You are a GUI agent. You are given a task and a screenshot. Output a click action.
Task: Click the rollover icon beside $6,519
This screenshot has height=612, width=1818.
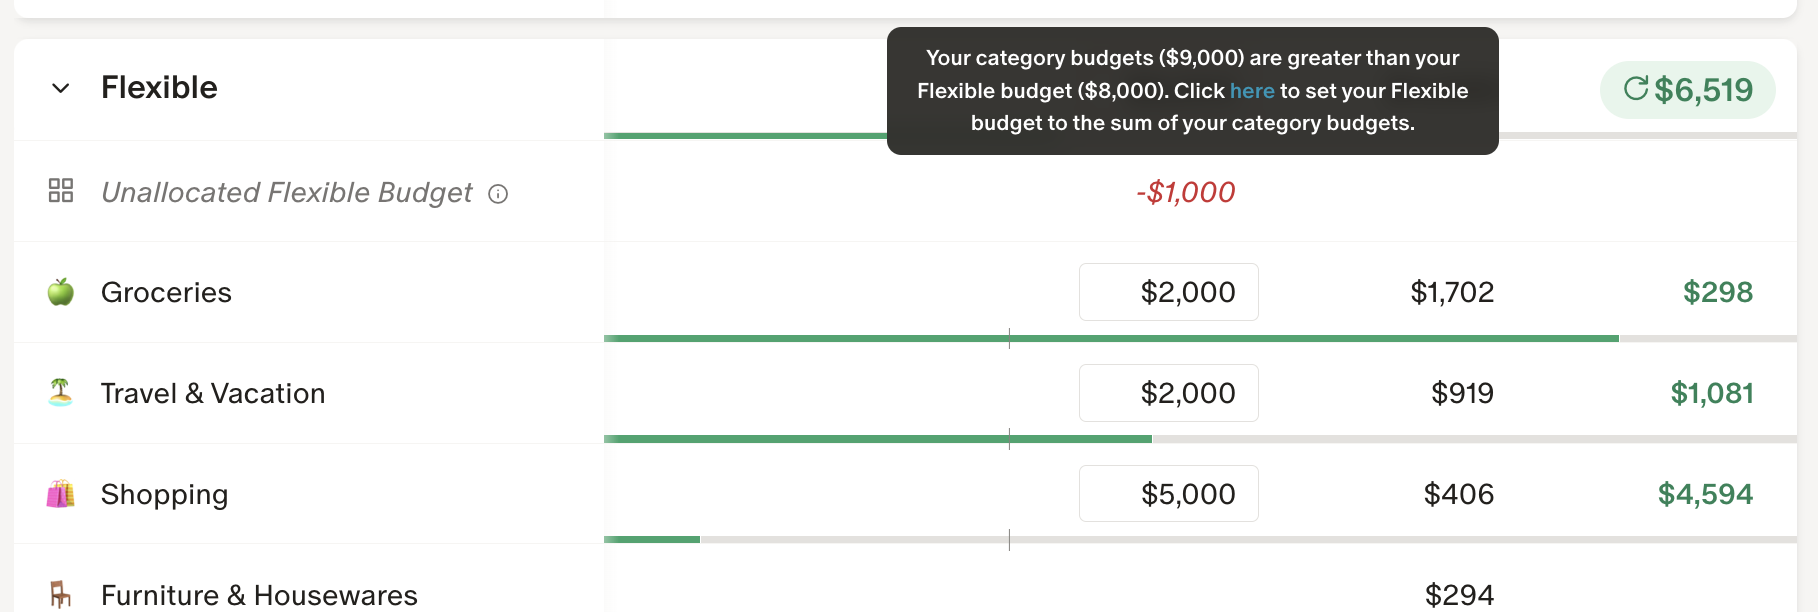point(1636,89)
